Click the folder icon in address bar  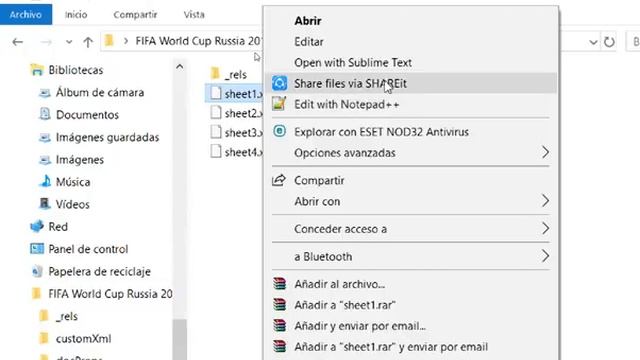pyautogui.click(x=109, y=41)
